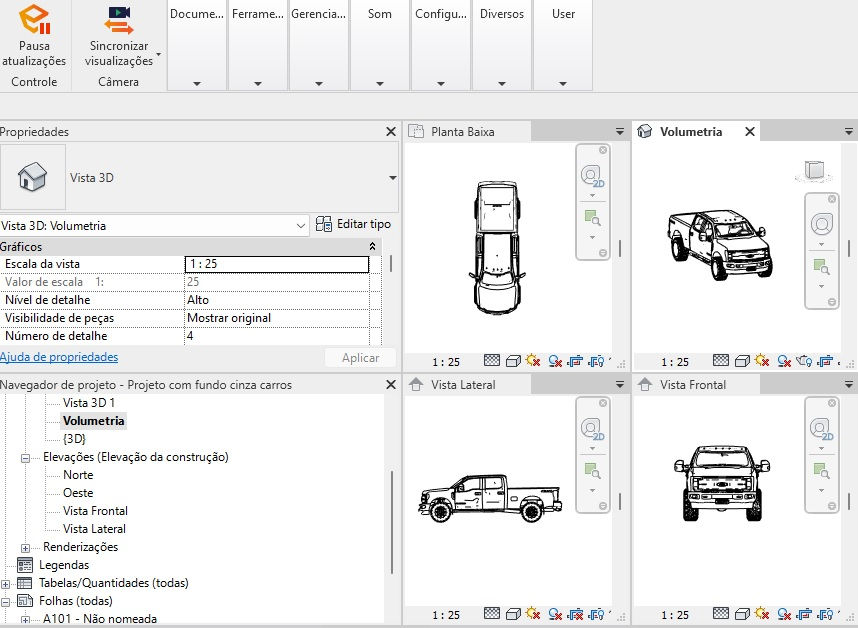Viewport: 858px width, 628px height.
Task: Select the Visual Style icon in Volumetria view bar
Action: pyautogui.click(x=741, y=357)
